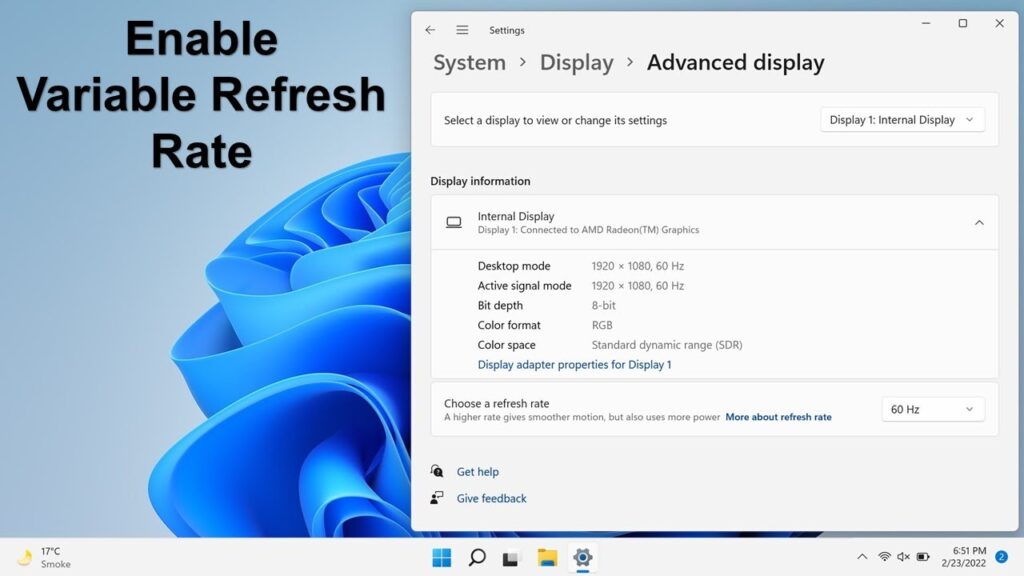1024x576 pixels.
Task: Open Display adapter properties for Display 1
Action: [x=575, y=364]
